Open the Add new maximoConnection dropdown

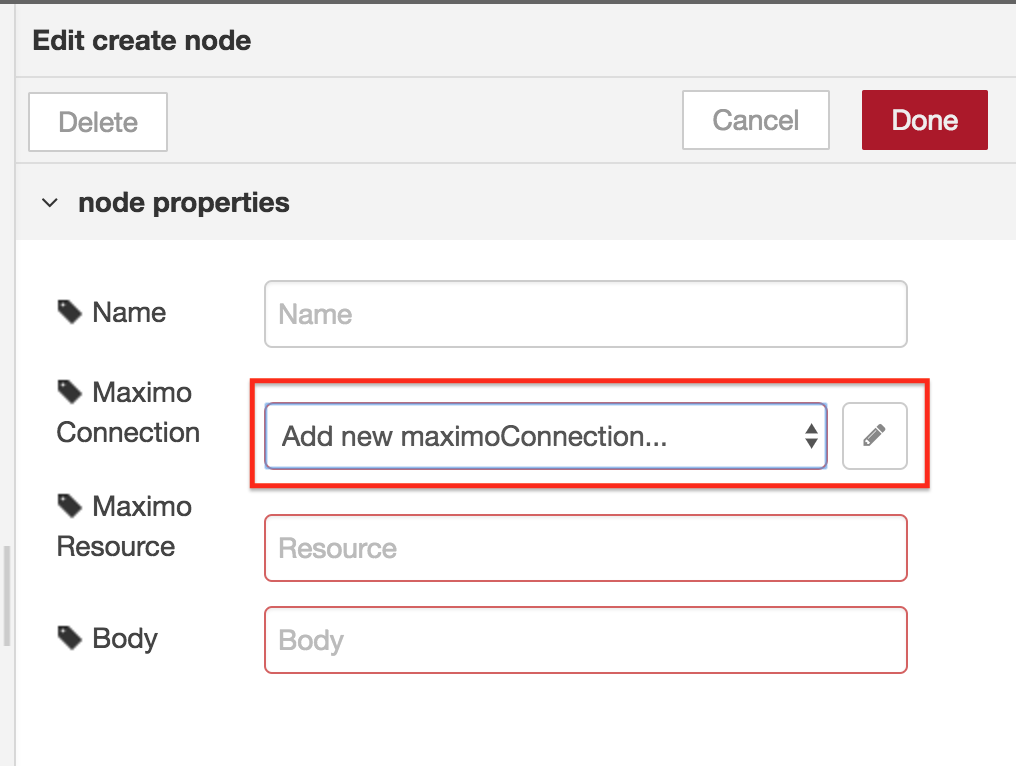click(x=546, y=435)
